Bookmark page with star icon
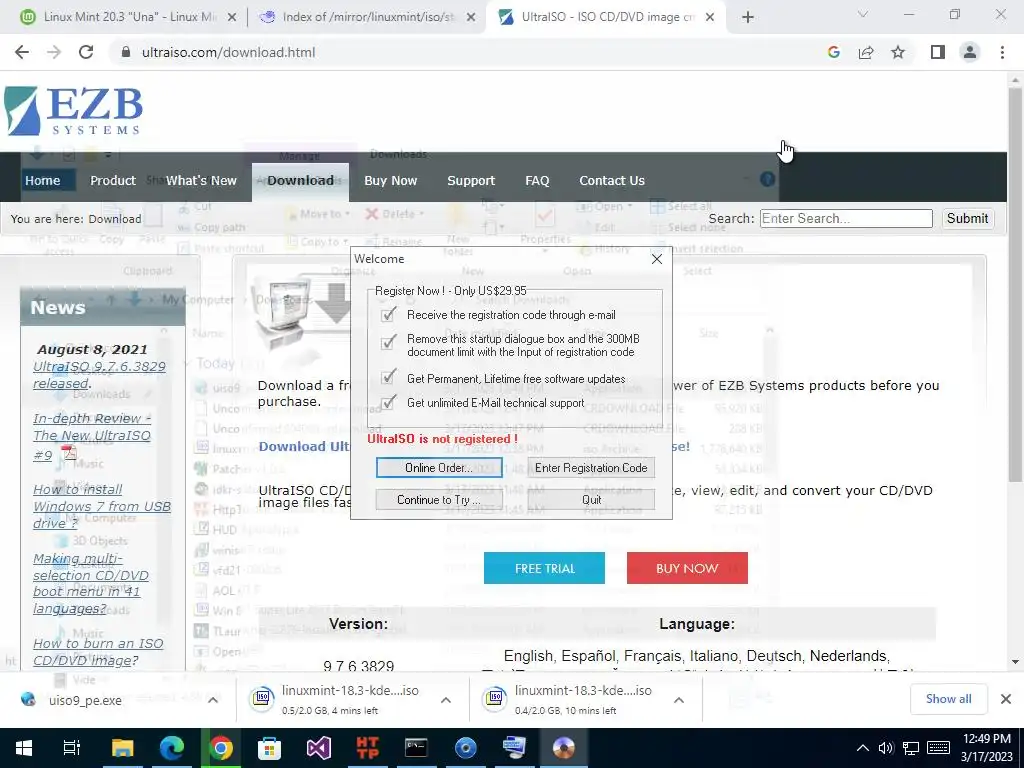Image resolution: width=1024 pixels, height=768 pixels. pos(898,52)
